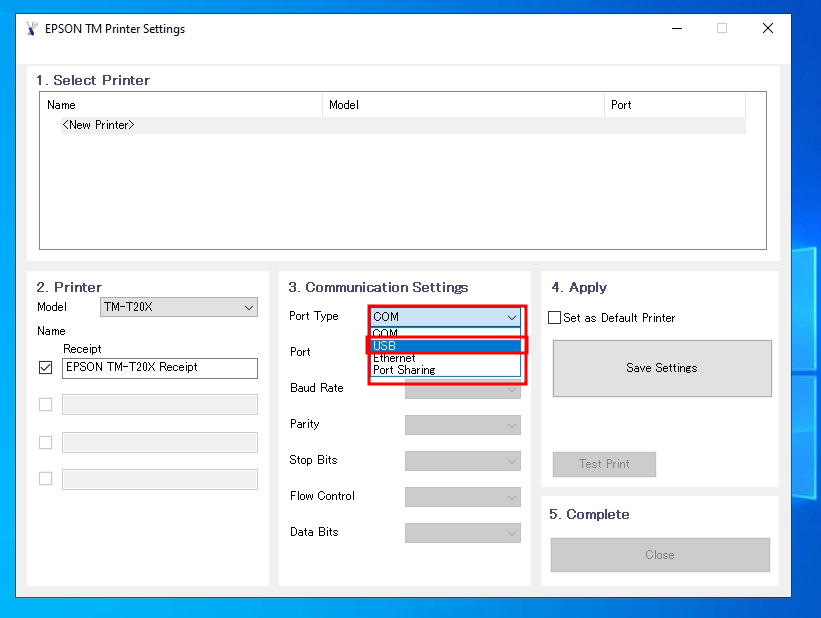Maximize the printer settings window
Screen dimensions: 821x618
click(x=722, y=29)
